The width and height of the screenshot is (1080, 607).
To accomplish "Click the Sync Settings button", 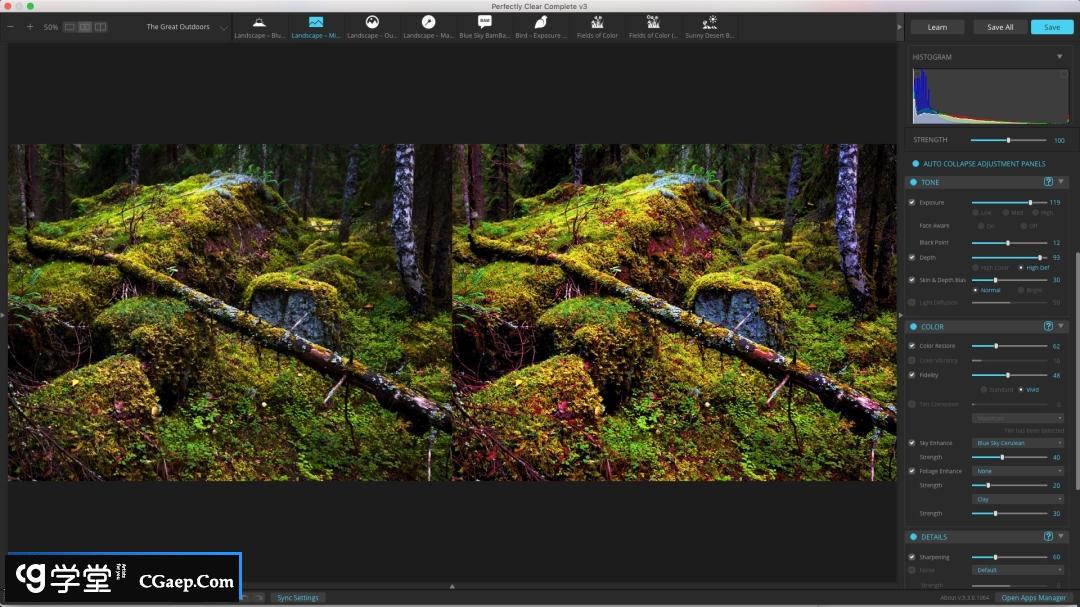I will click(298, 598).
